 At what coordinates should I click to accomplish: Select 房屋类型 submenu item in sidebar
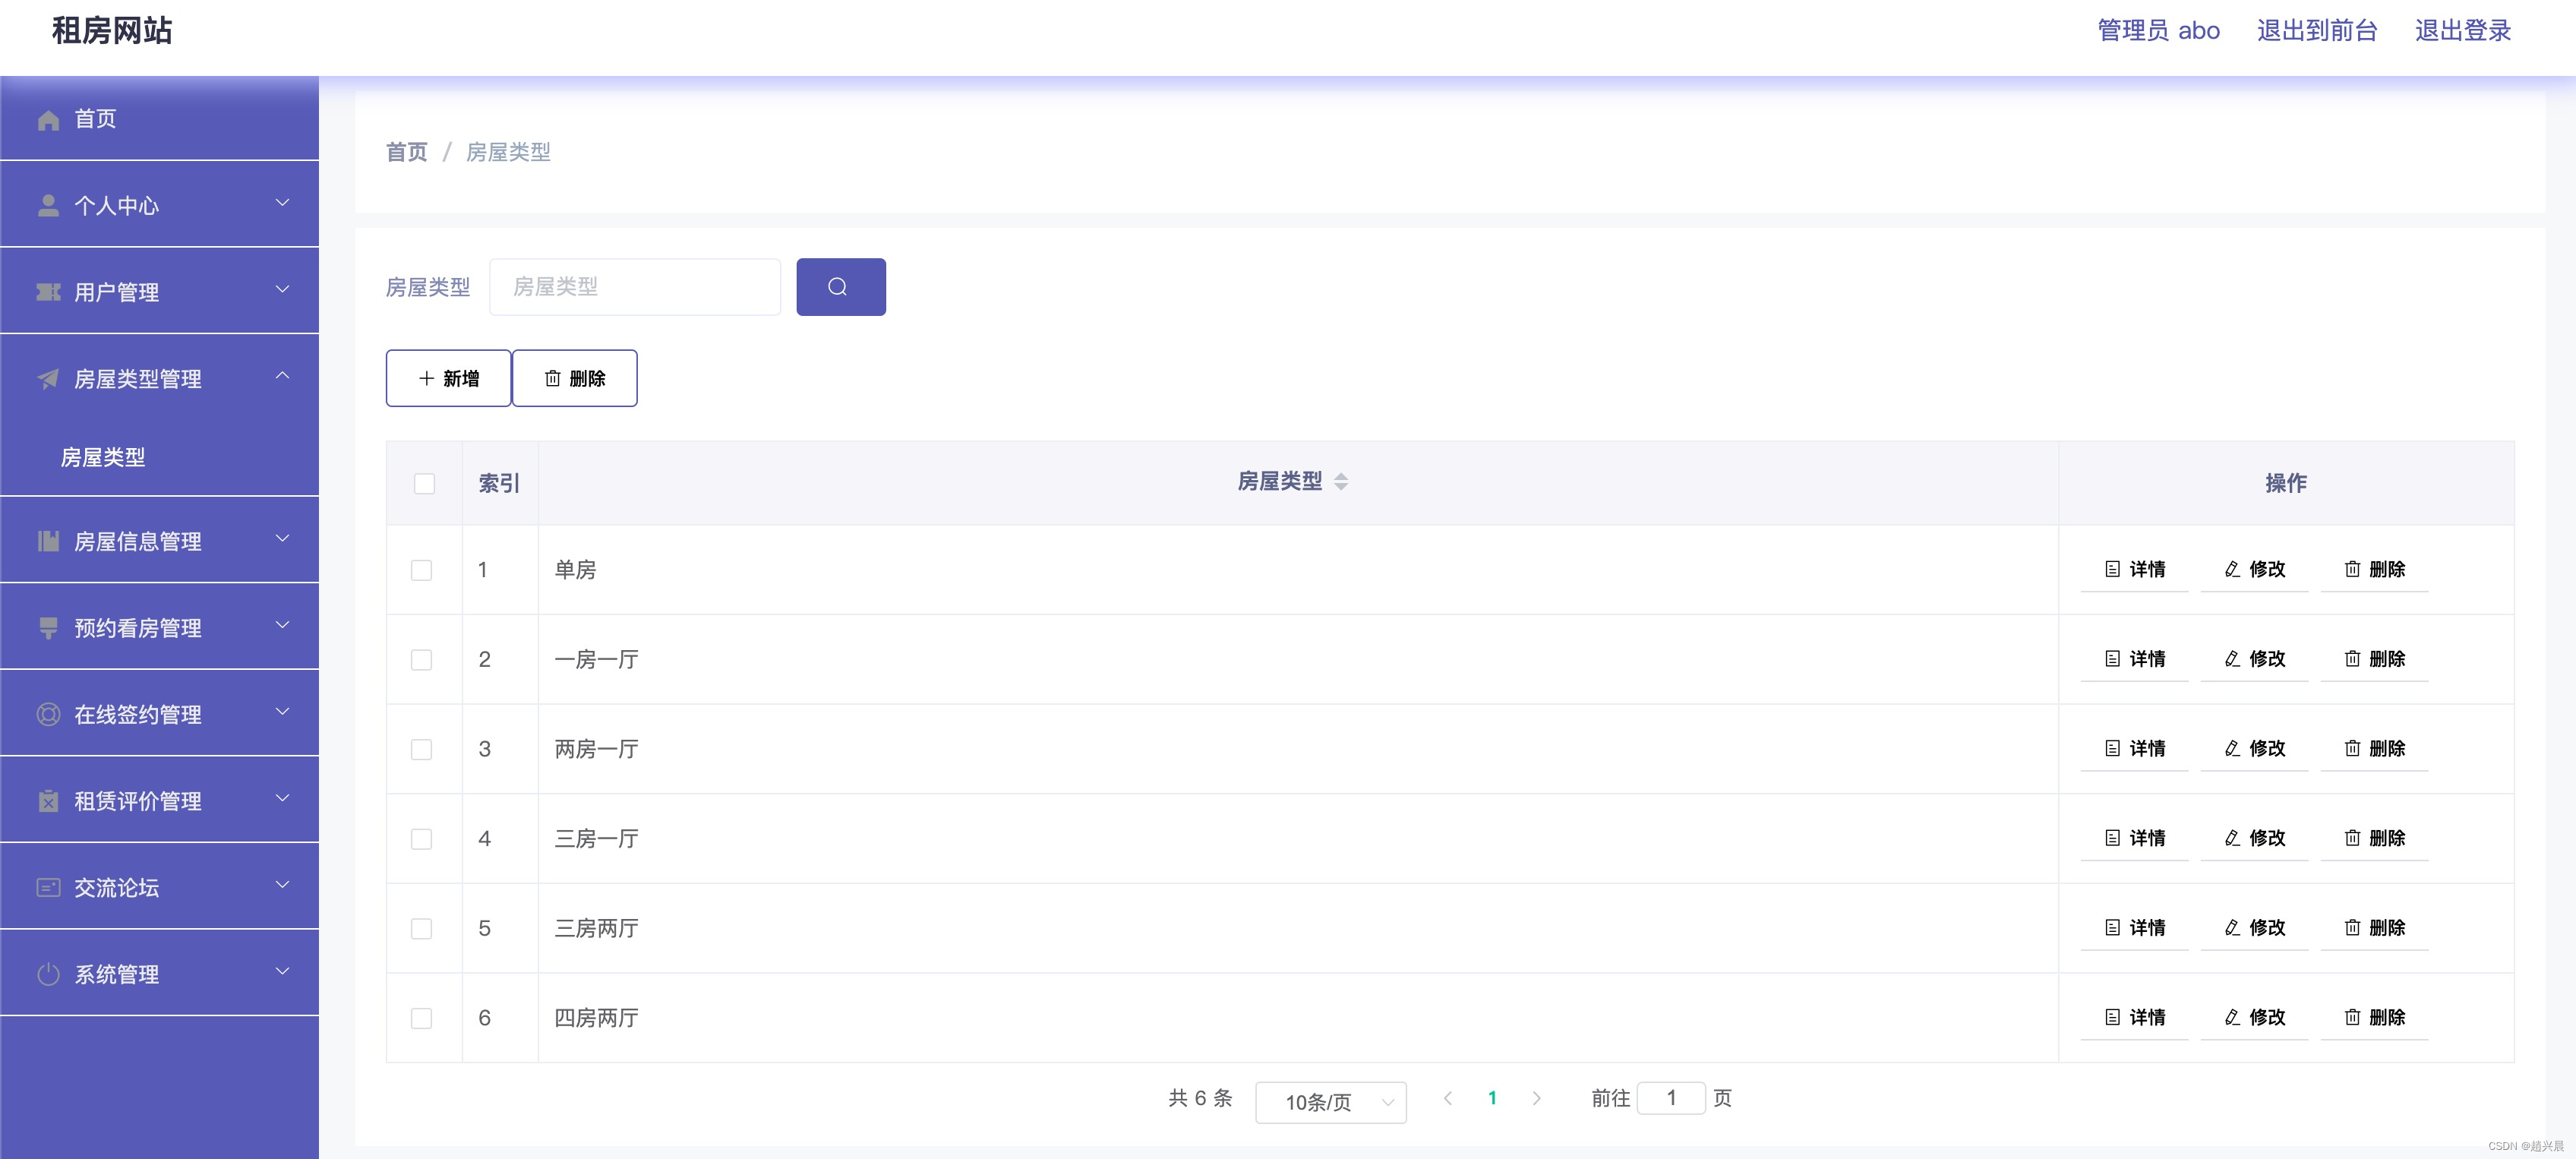159,457
